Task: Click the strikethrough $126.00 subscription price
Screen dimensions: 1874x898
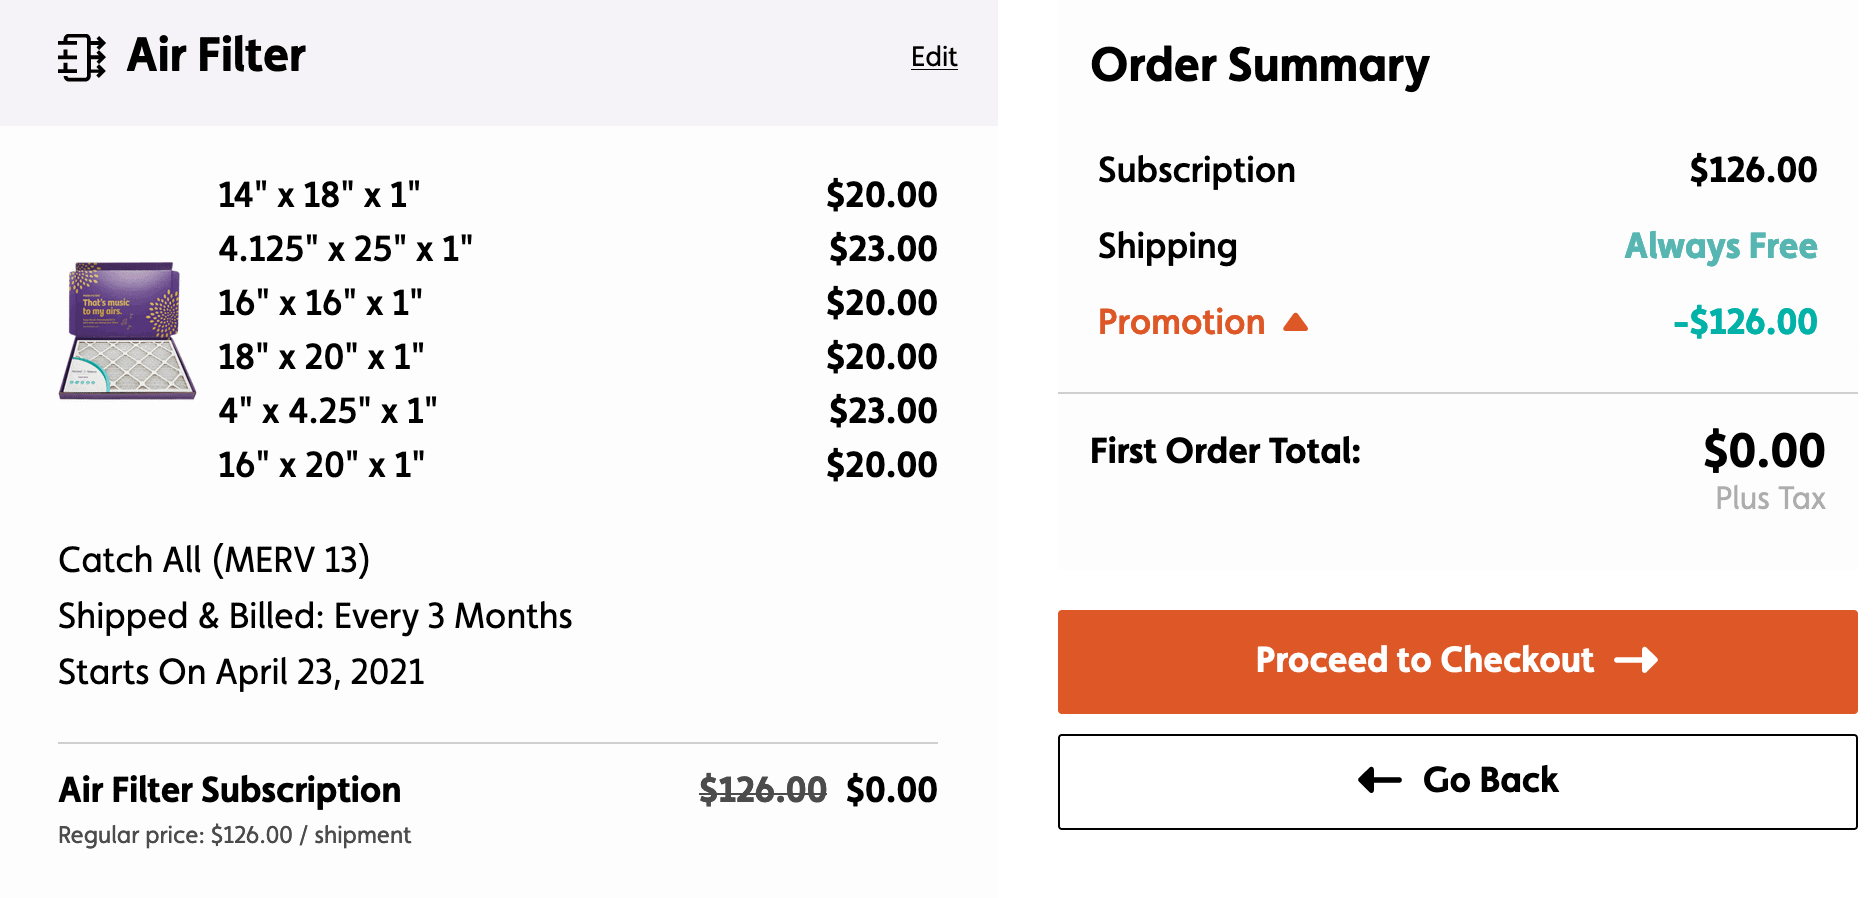Action: pos(762,790)
